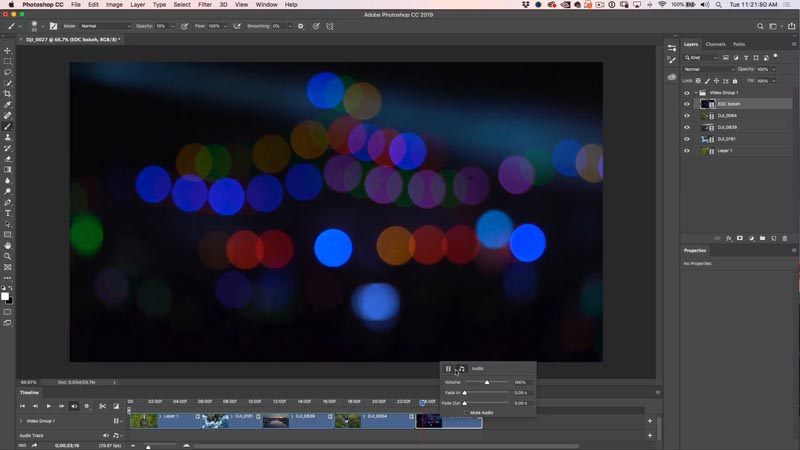Adjust the audio Volume slider
Screen dimensions: 800x450
tap(487, 382)
